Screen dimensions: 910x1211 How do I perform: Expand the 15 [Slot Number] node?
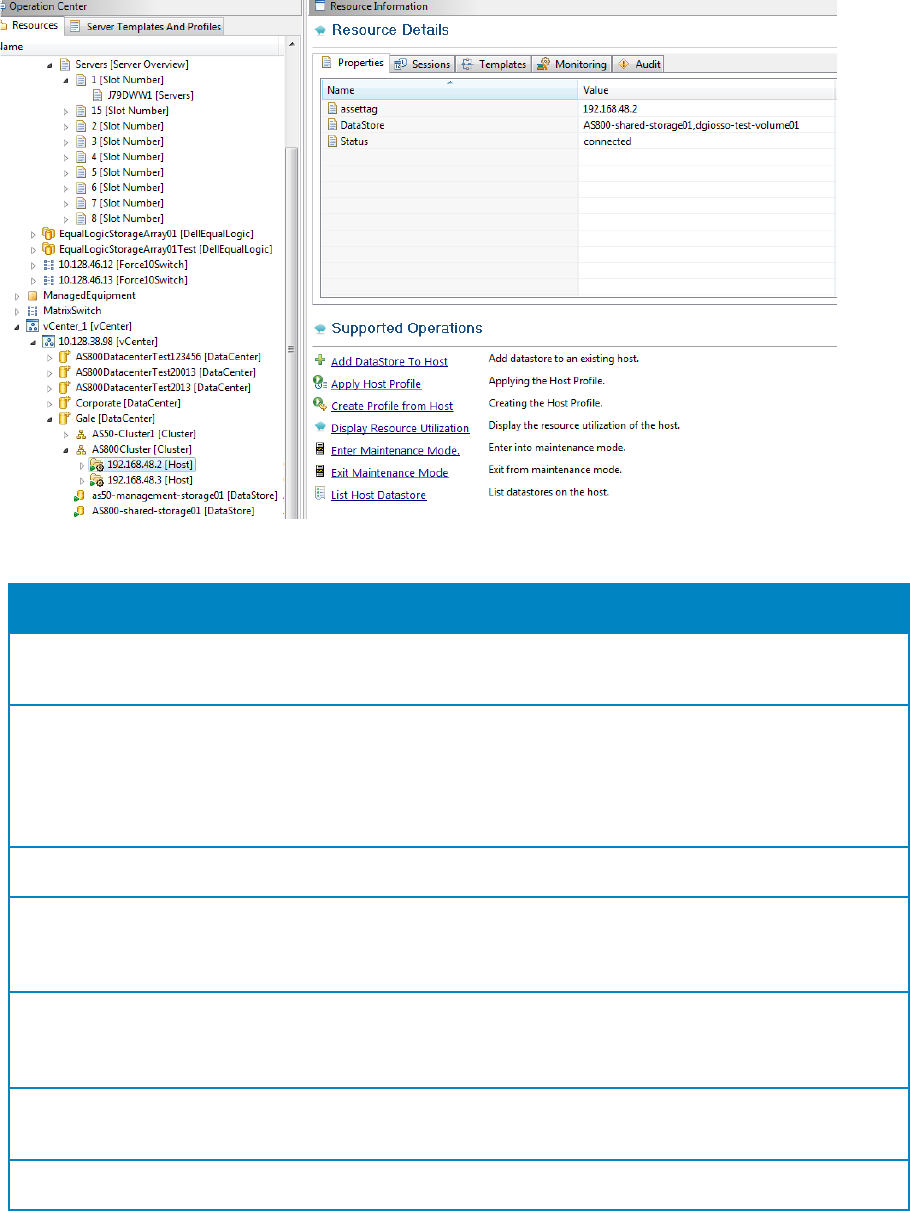coord(66,110)
